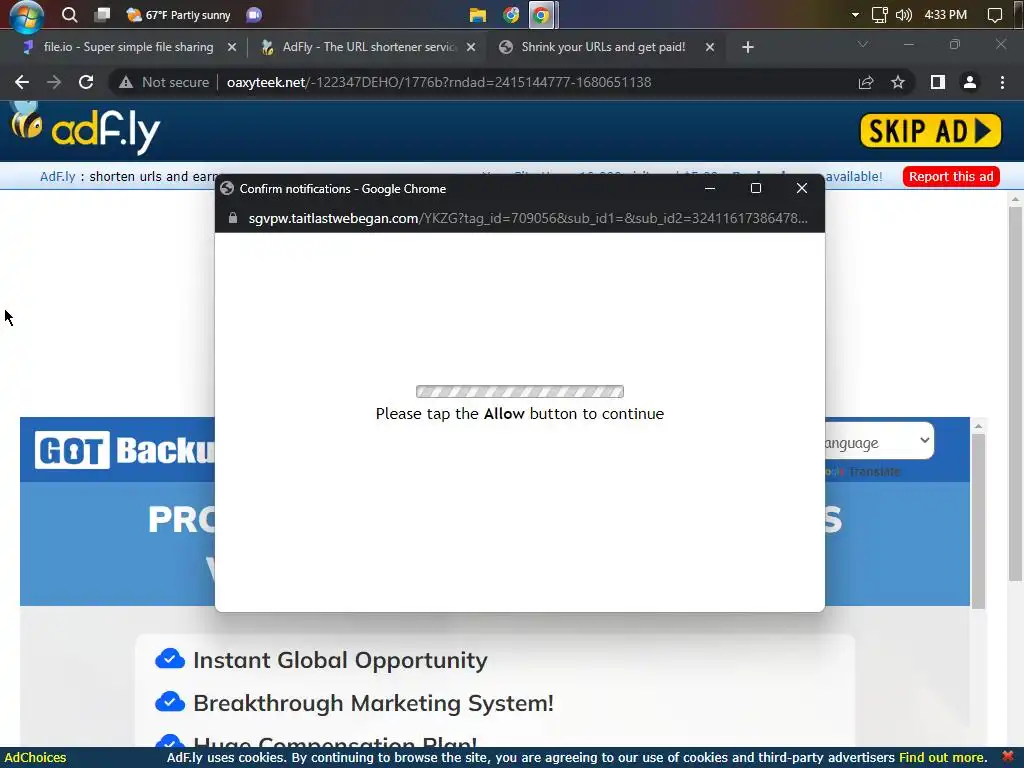Show hidden system tray icons
Viewport: 1024px width, 768px height.
point(855,15)
